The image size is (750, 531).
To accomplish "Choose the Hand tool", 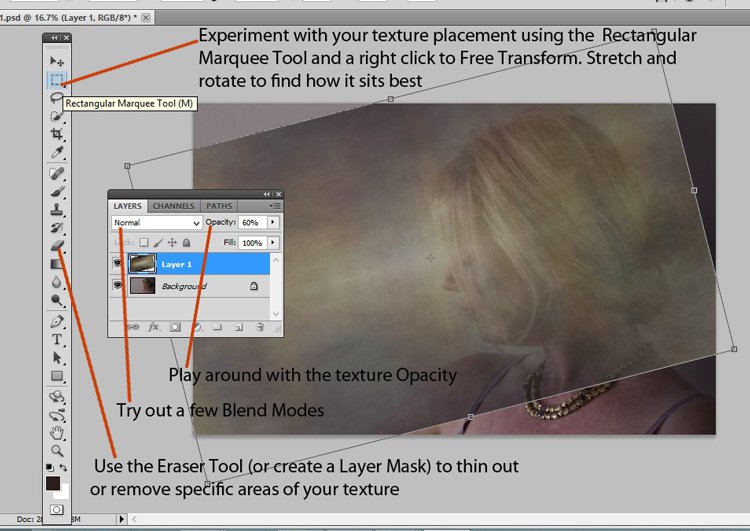I will pyautogui.click(x=57, y=432).
